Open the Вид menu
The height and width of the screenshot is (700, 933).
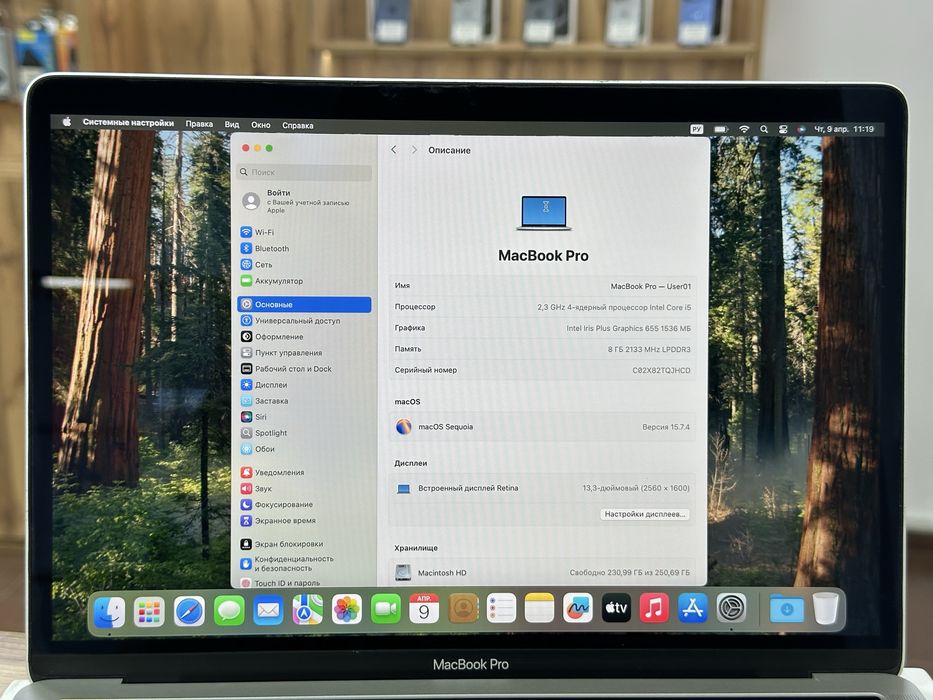(231, 124)
